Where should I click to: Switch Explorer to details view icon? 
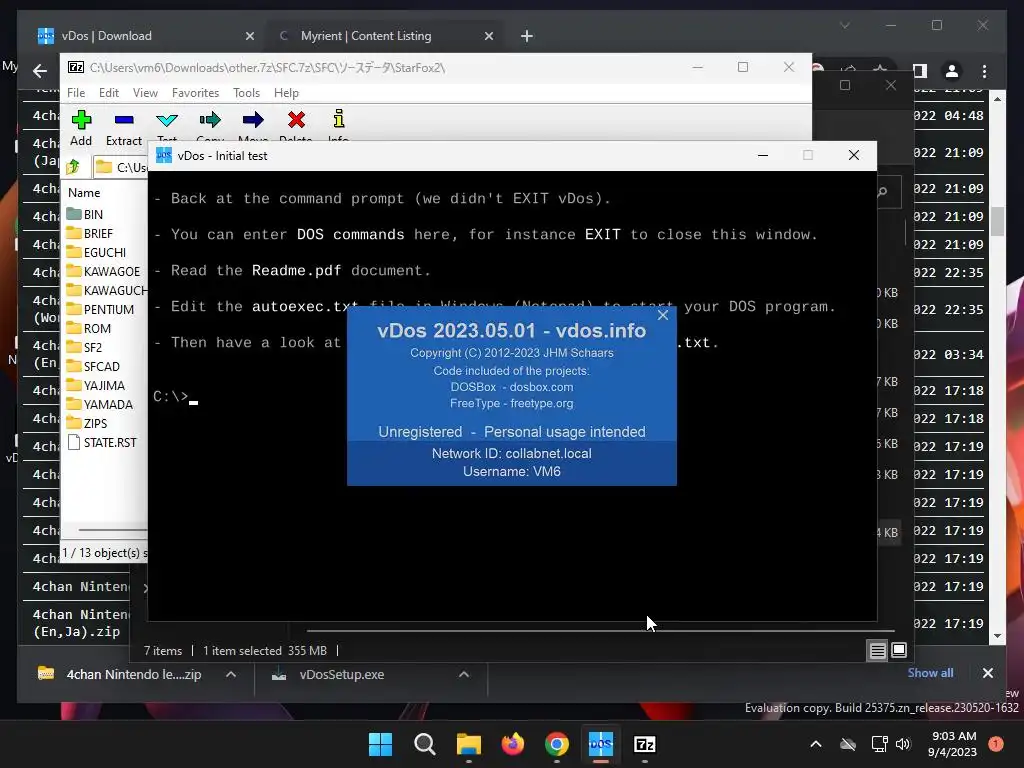[x=878, y=650]
